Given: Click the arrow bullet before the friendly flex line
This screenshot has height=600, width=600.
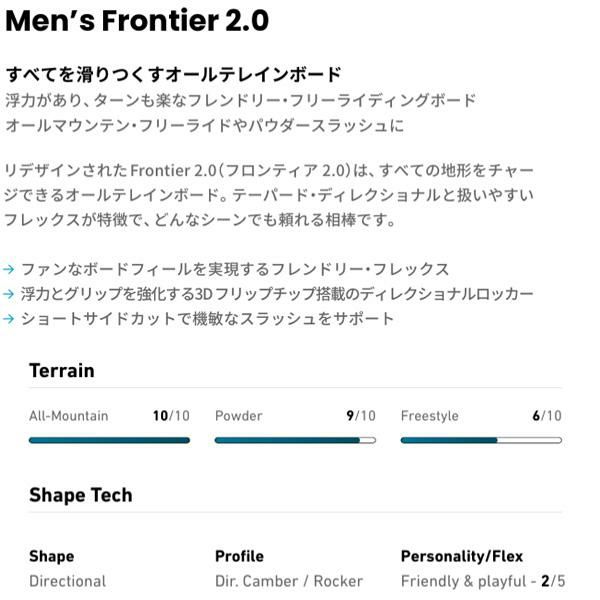Looking at the screenshot, I should pos(10,269).
